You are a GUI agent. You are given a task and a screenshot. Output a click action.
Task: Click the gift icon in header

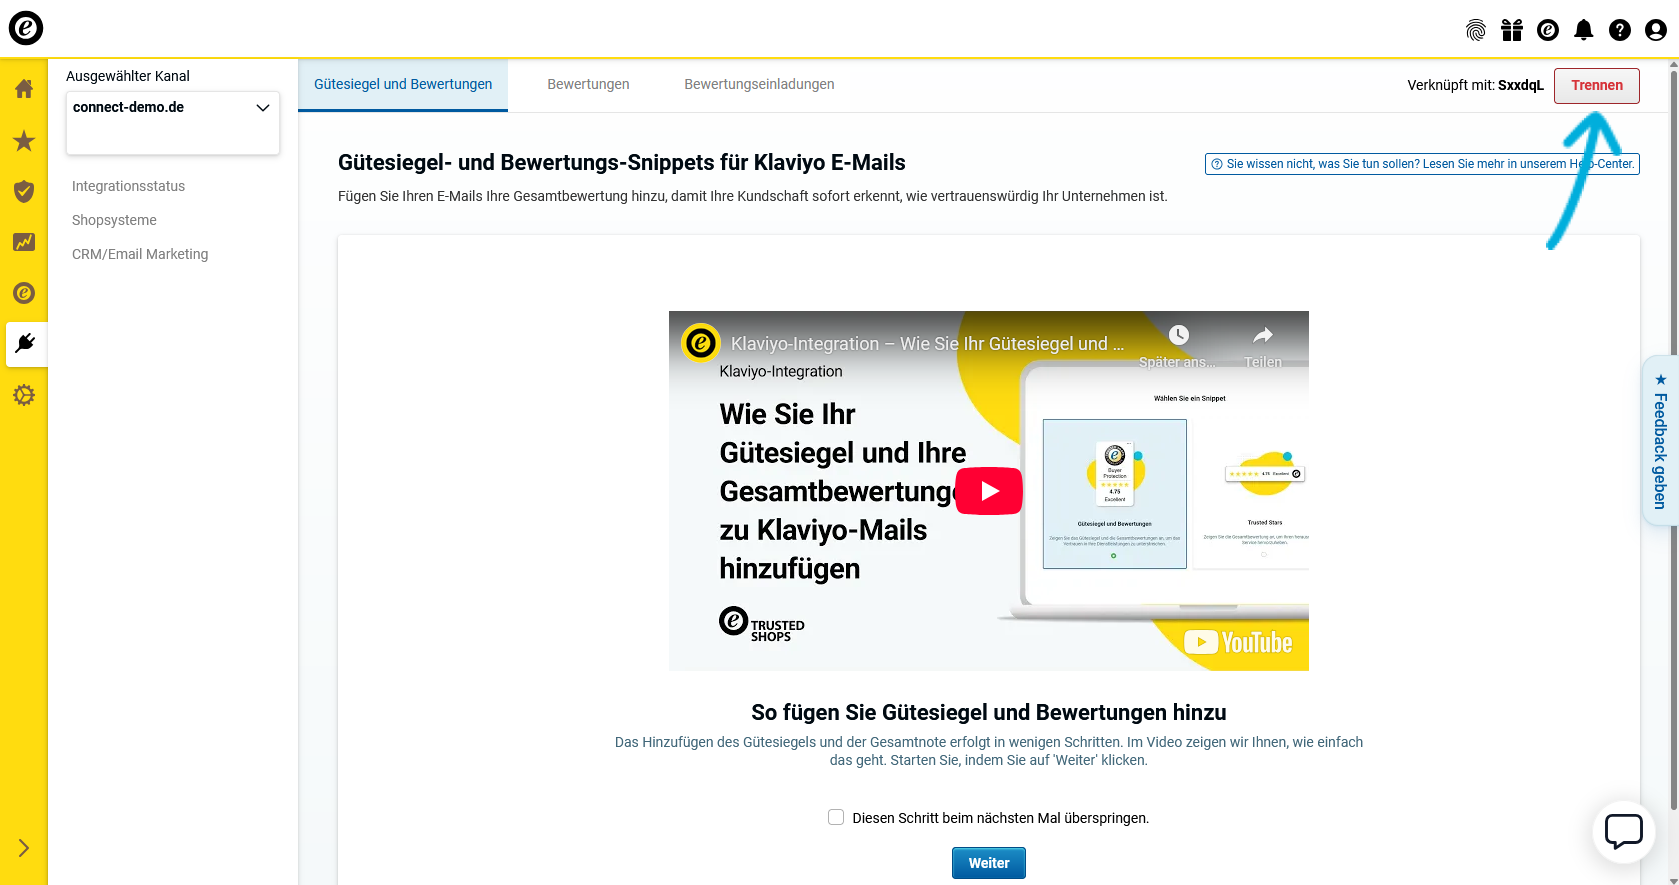pyautogui.click(x=1511, y=30)
